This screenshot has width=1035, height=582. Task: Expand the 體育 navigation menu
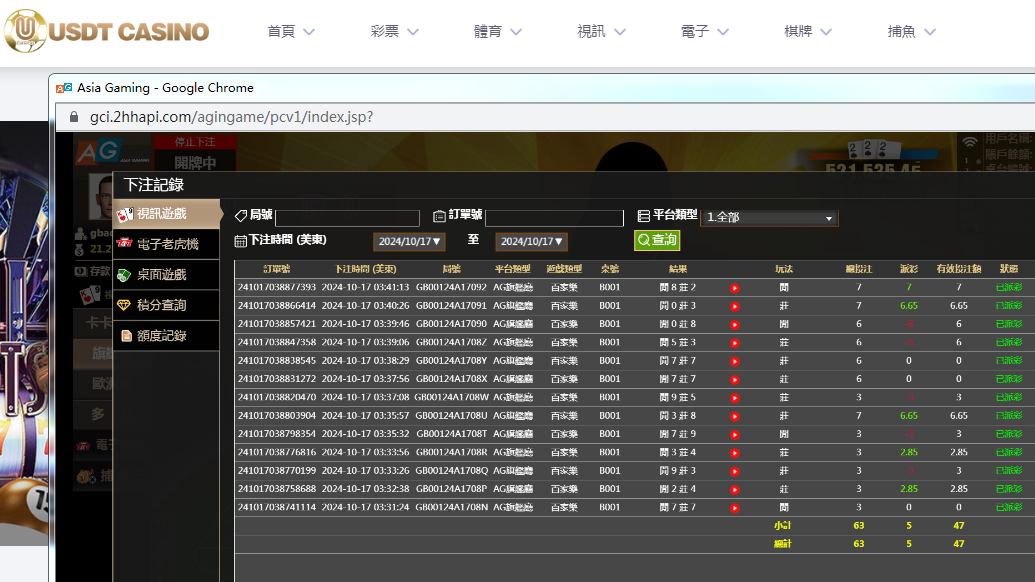click(500, 32)
